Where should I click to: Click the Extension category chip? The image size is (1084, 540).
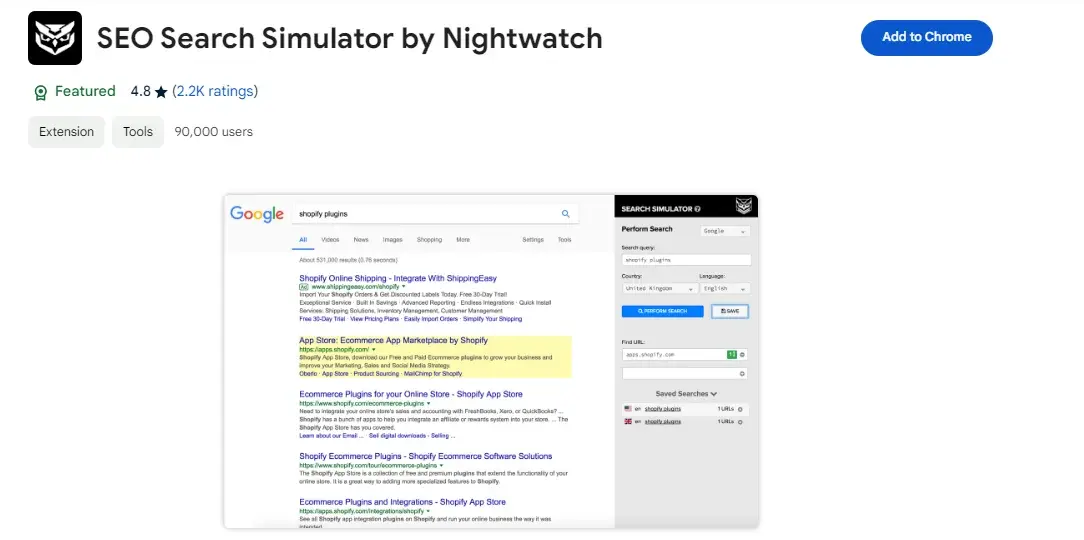66,132
